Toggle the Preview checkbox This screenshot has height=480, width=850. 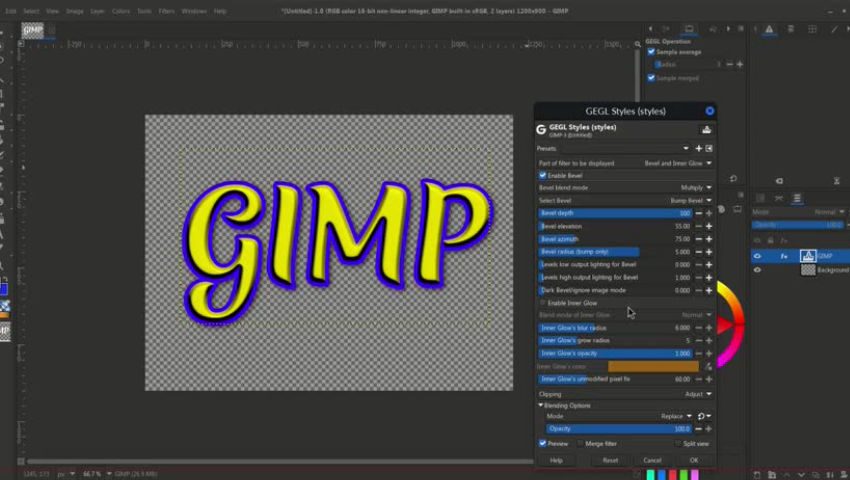[x=543, y=443]
